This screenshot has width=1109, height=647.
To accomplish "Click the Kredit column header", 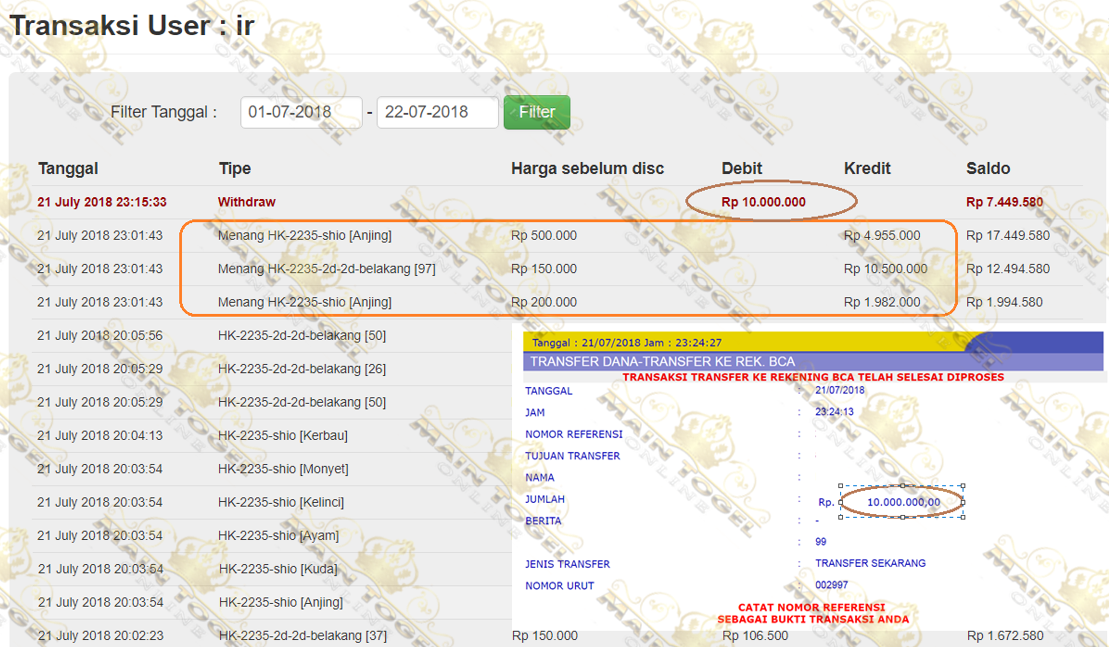I will coord(867,168).
